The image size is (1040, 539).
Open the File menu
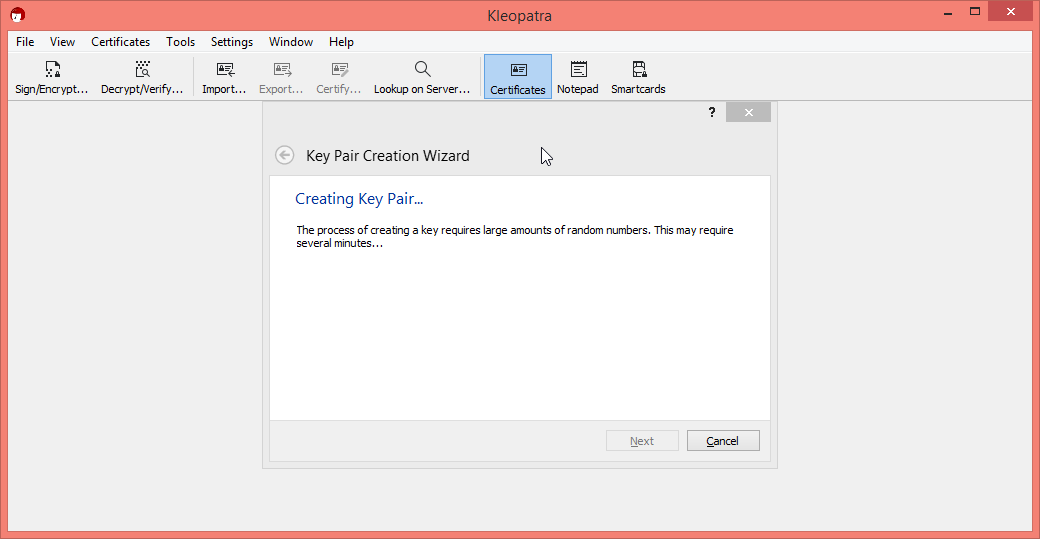25,42
